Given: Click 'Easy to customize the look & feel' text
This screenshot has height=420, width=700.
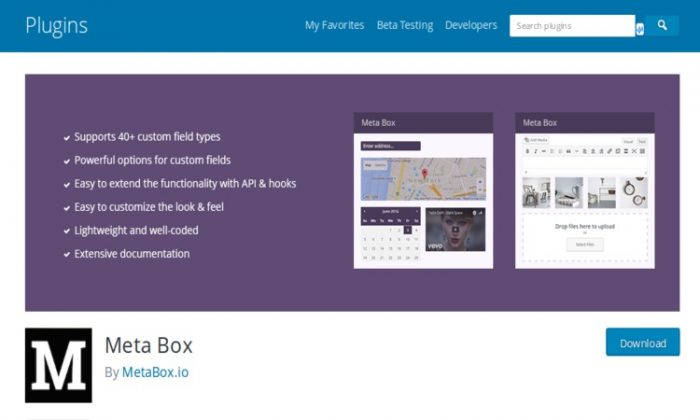Looking at the screenshot, I should point(149,207).
